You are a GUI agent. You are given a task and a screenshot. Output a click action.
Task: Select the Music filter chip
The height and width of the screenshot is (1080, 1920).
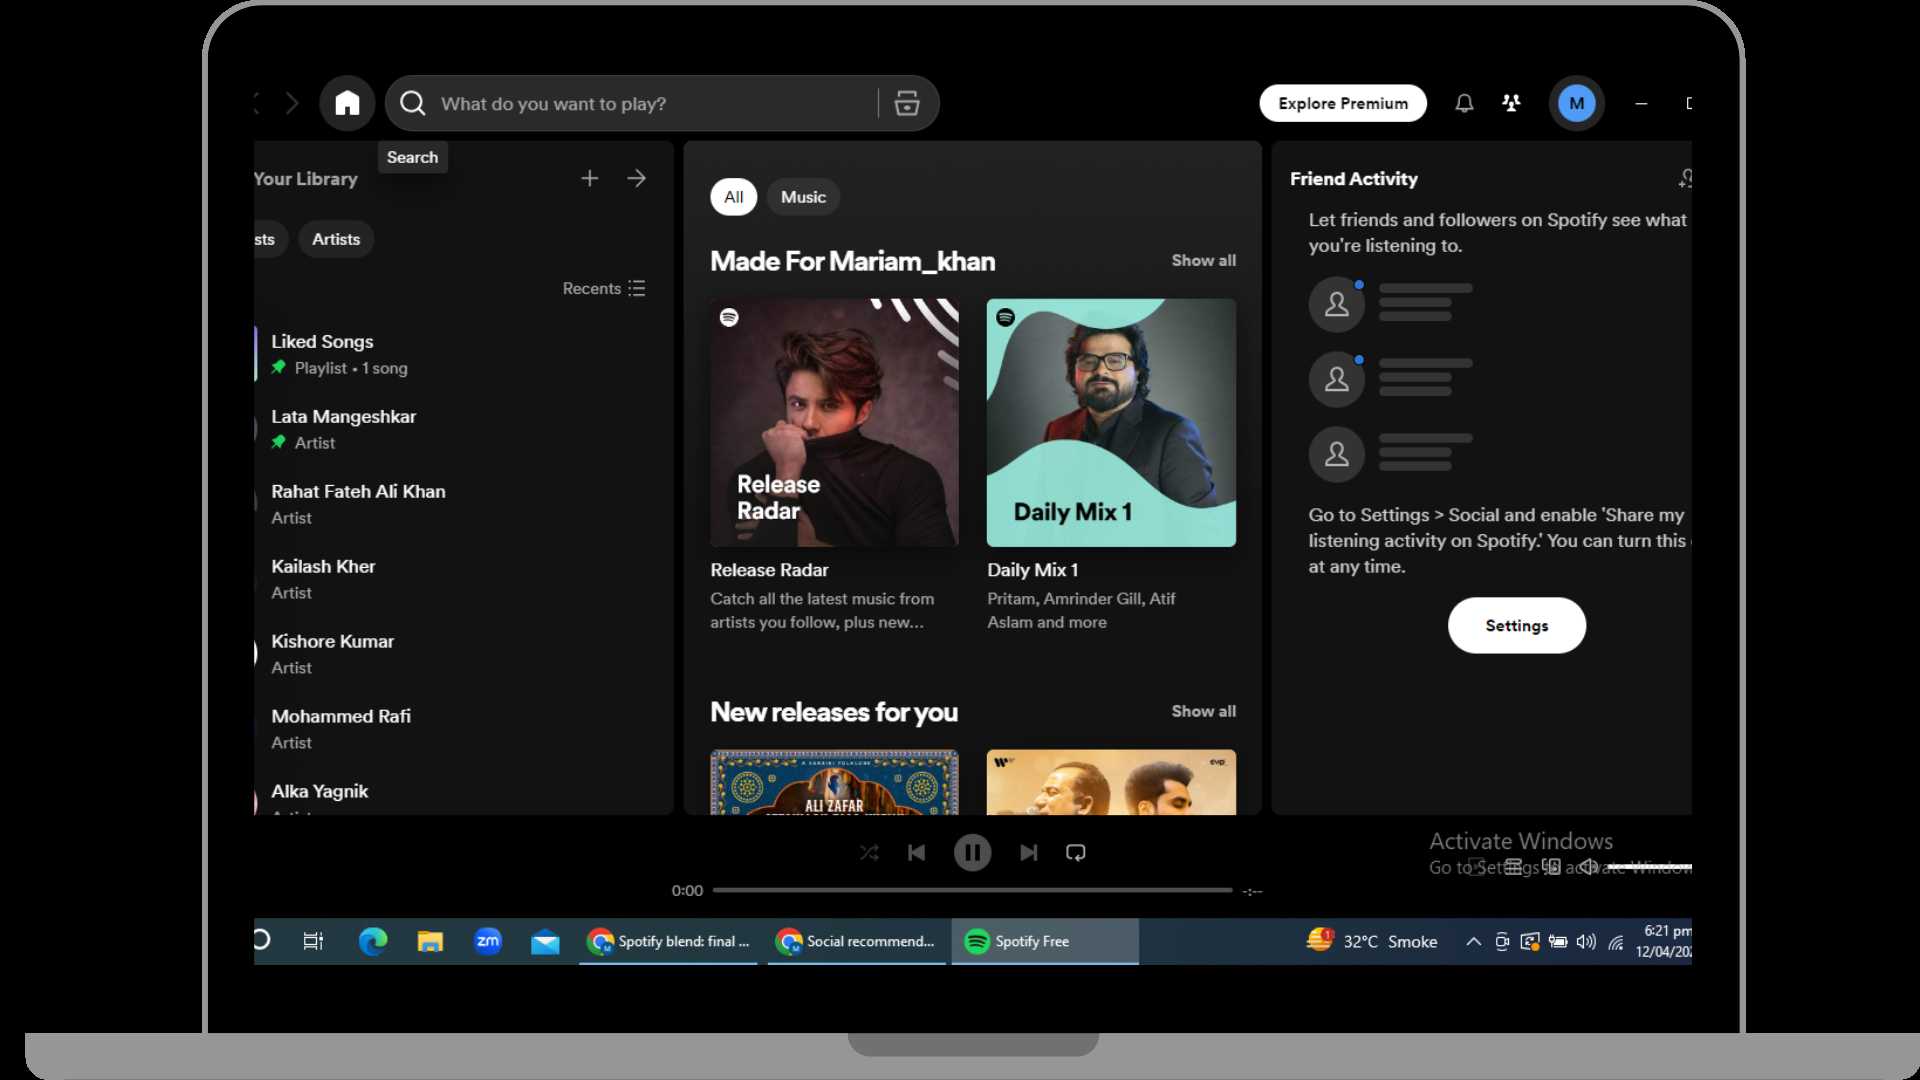pyautogui.click(x=803, y=197)
